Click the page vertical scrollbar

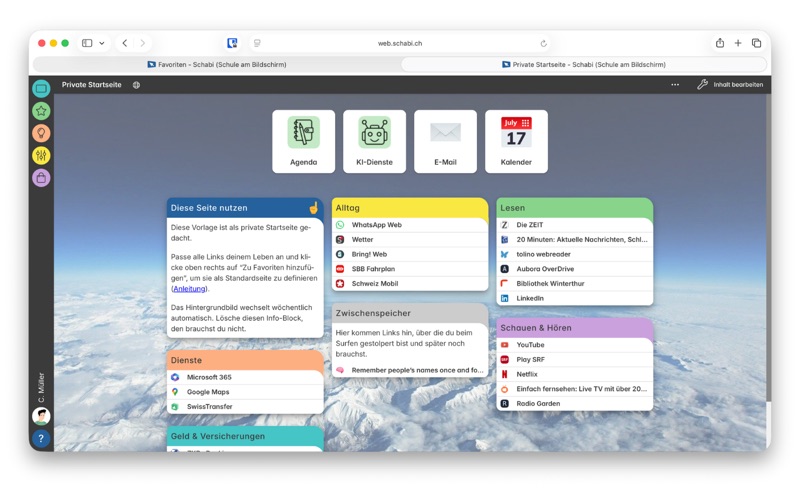click(x=768, y=247)
